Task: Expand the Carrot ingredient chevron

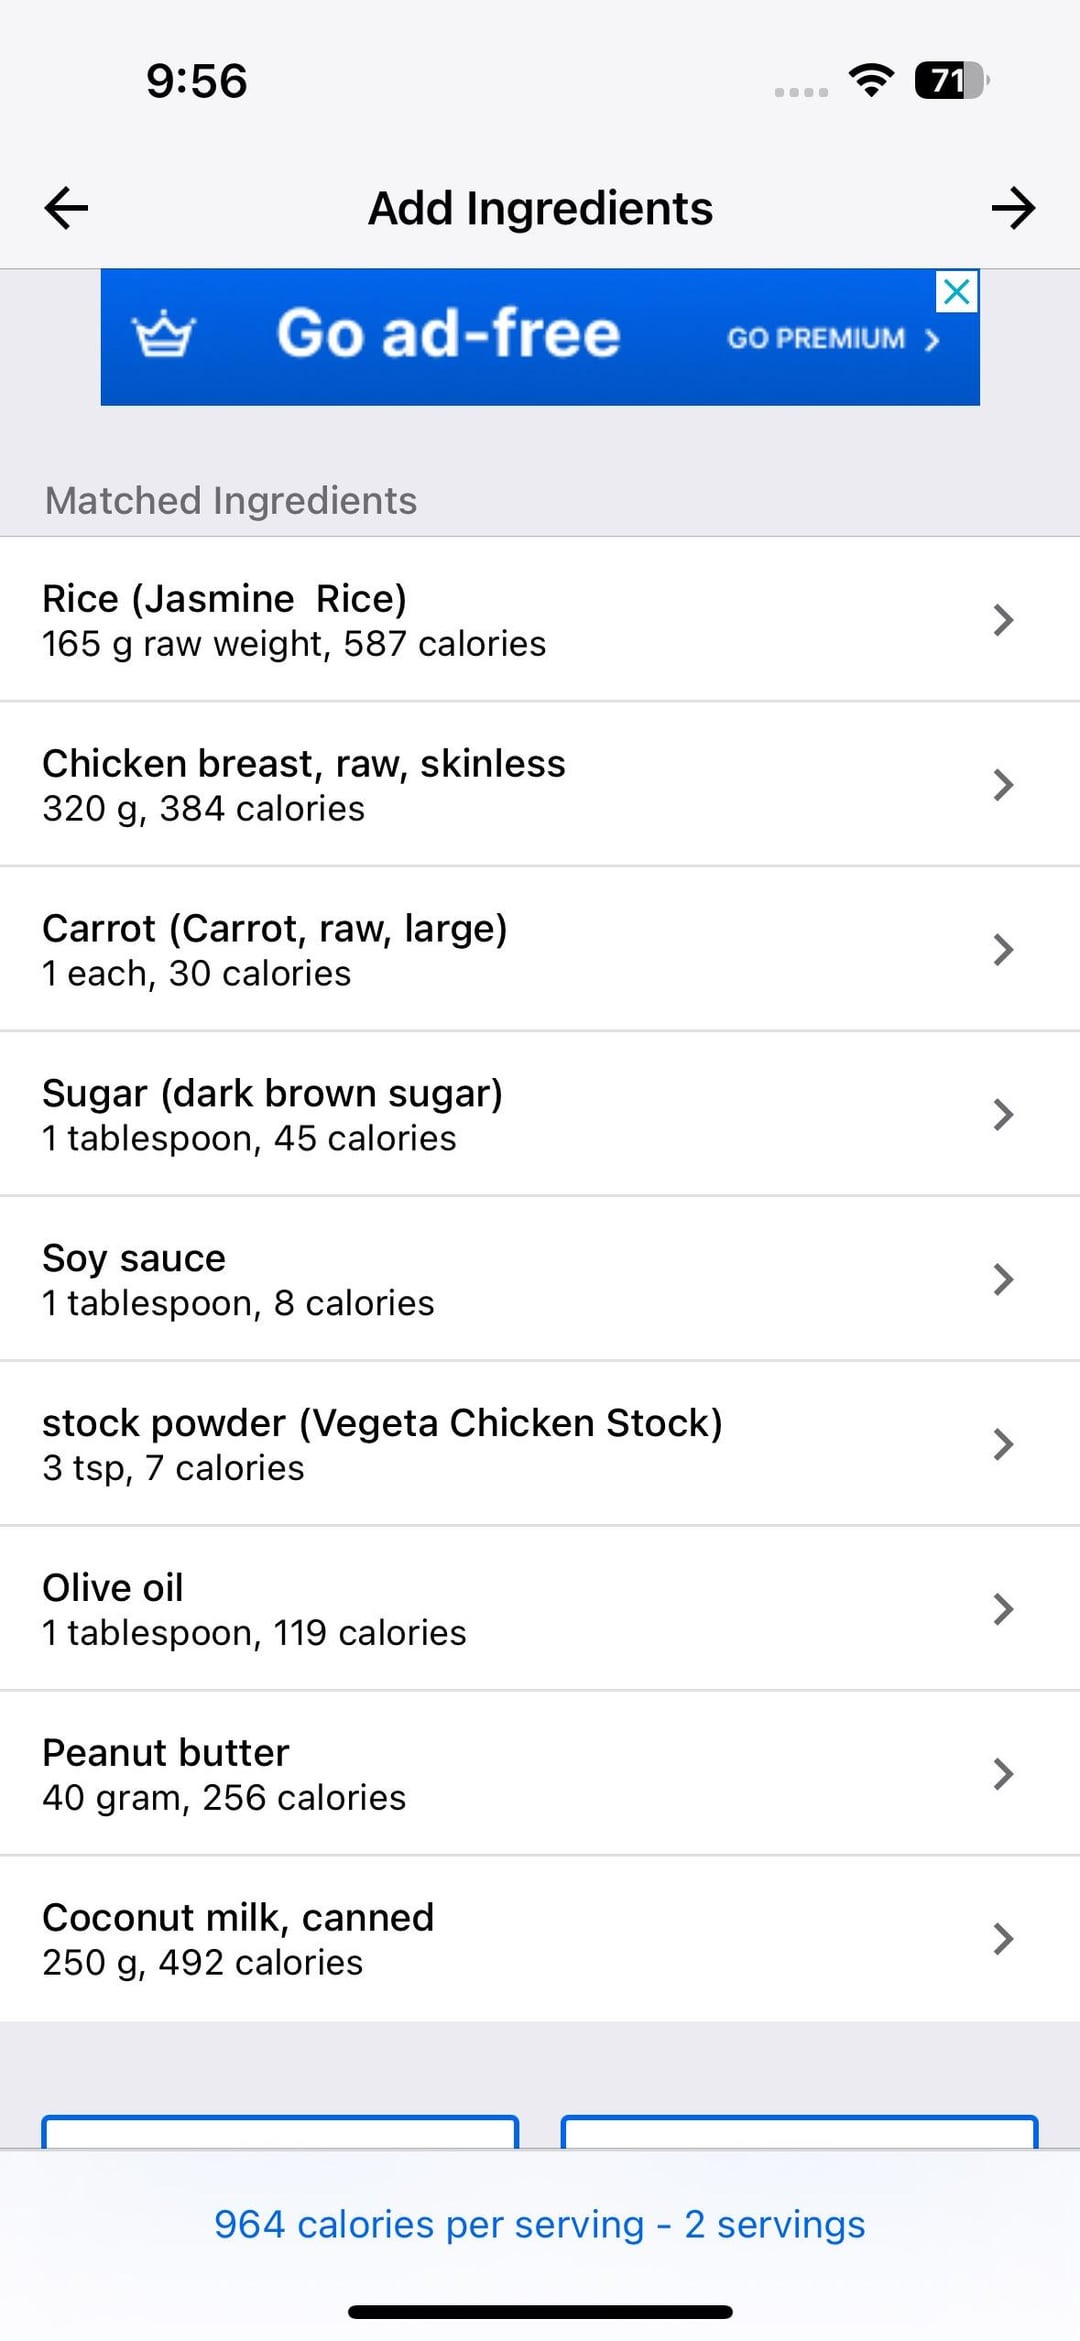Action: point(1003,949)
